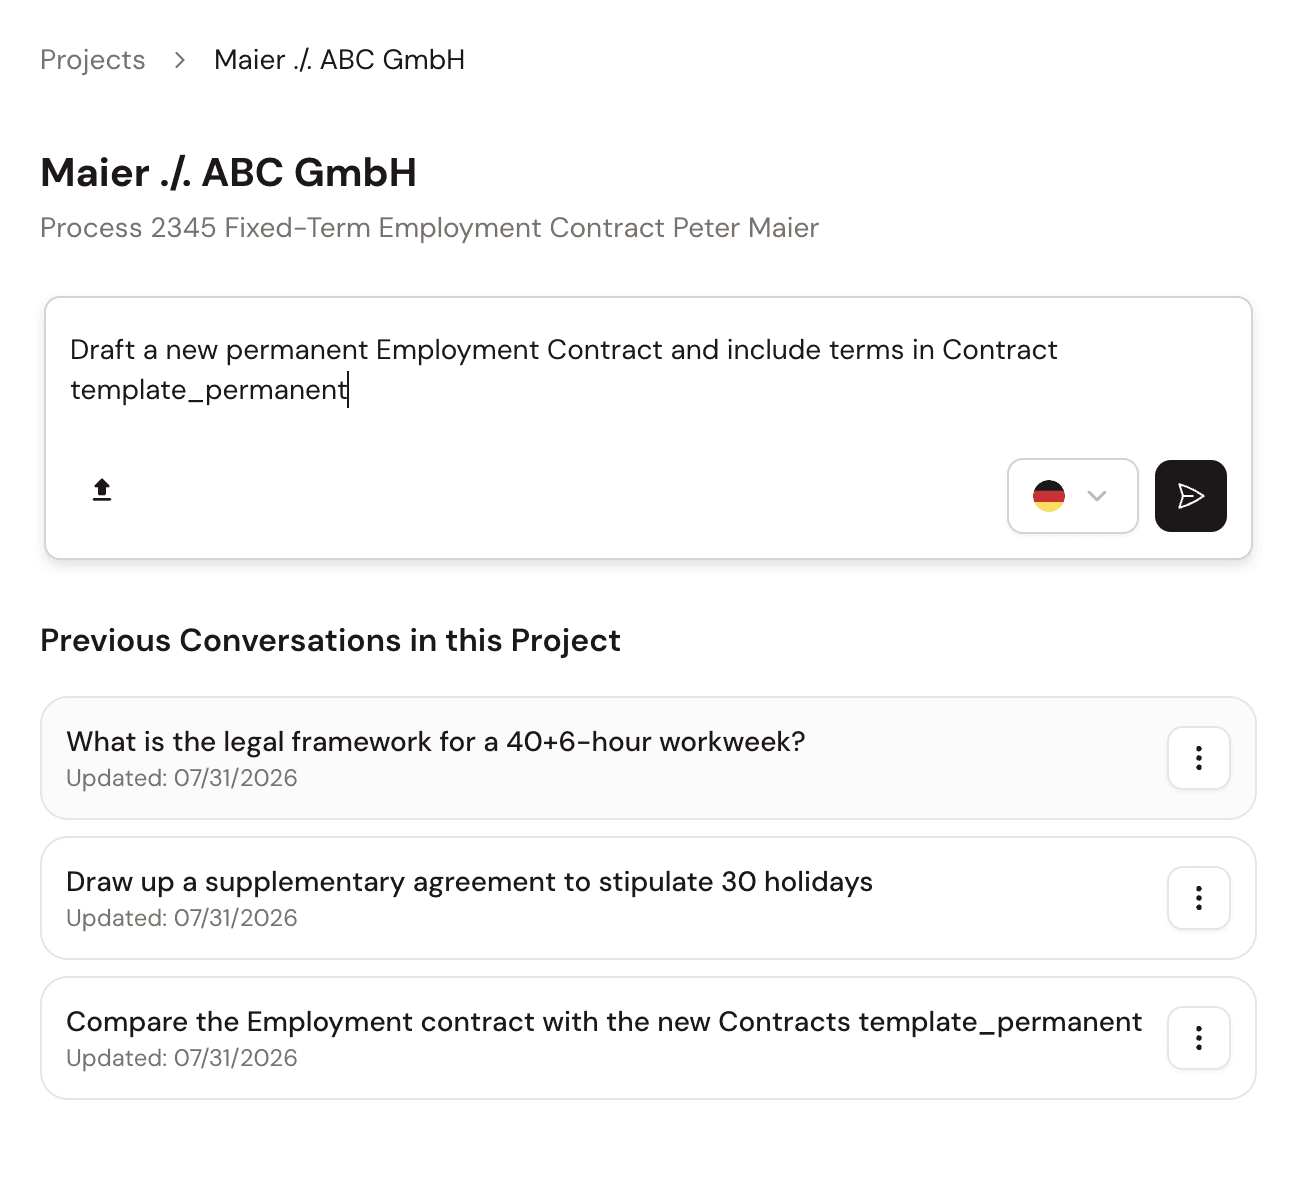The height and width of the screenshot is (1190, 1296).
Task: Click the Updated date under workweek conversation
Action: pyautogui.click(x=182, y=778)
